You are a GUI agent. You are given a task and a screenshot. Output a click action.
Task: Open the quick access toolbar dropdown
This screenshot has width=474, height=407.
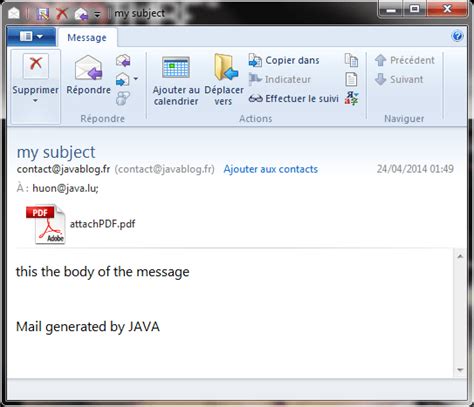click(97, 14)
